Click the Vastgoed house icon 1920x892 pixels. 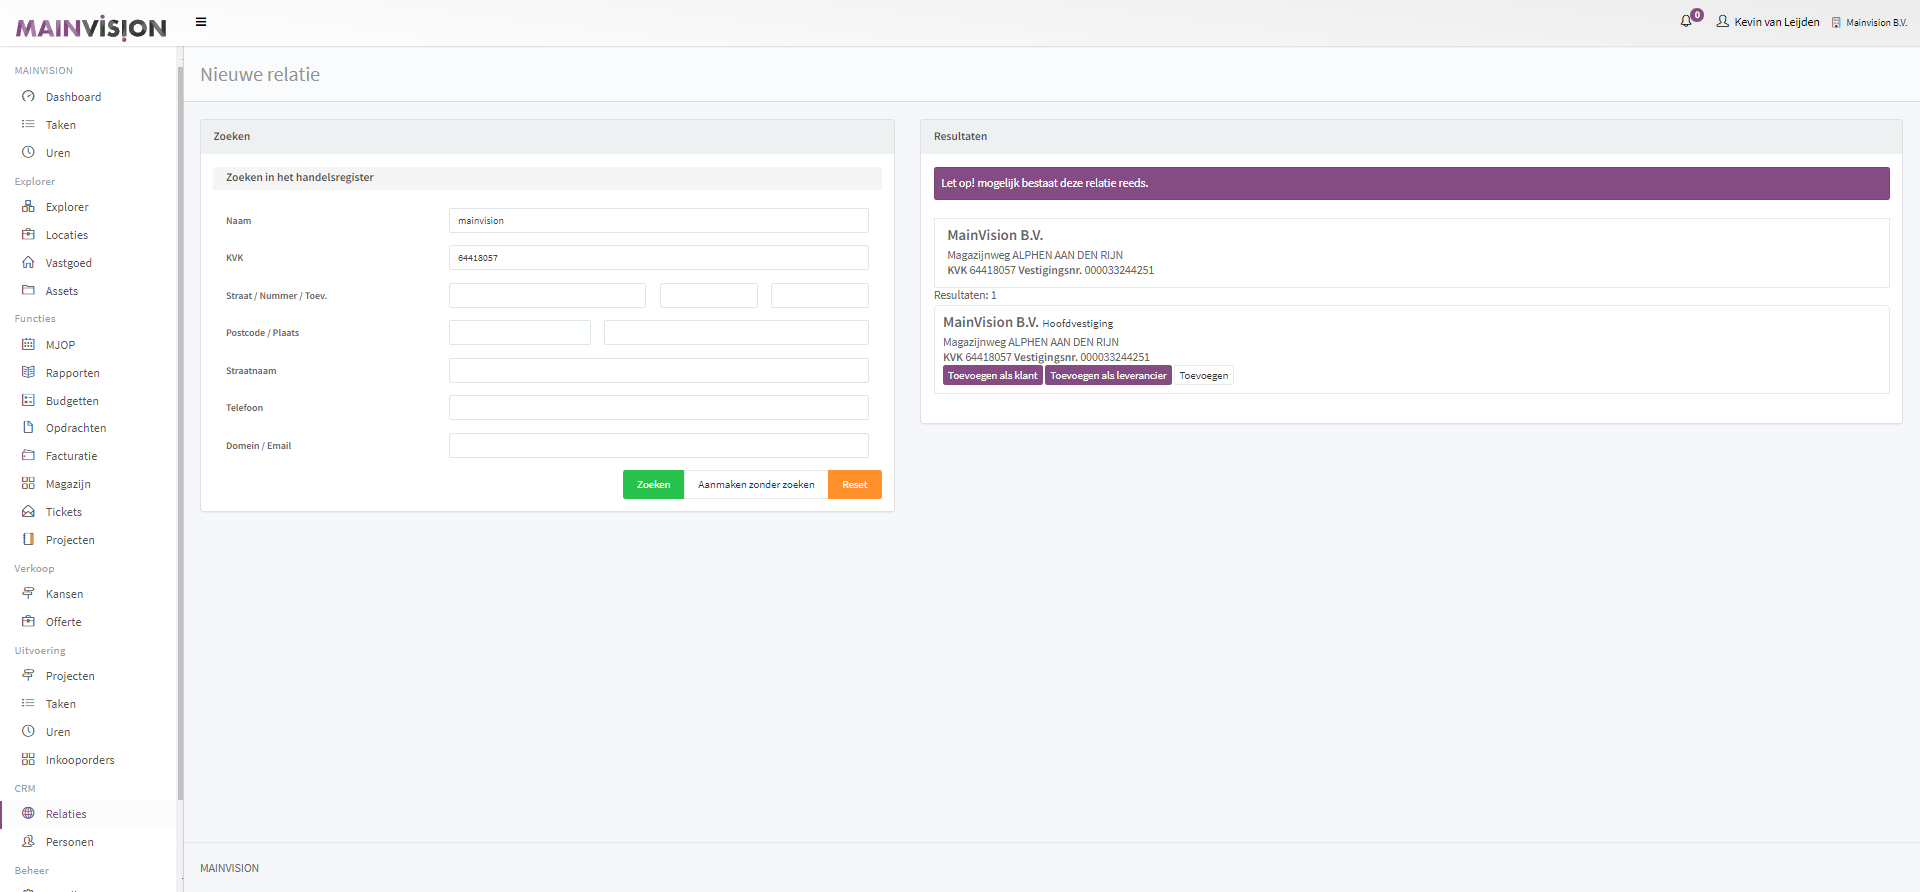[28, 263]
